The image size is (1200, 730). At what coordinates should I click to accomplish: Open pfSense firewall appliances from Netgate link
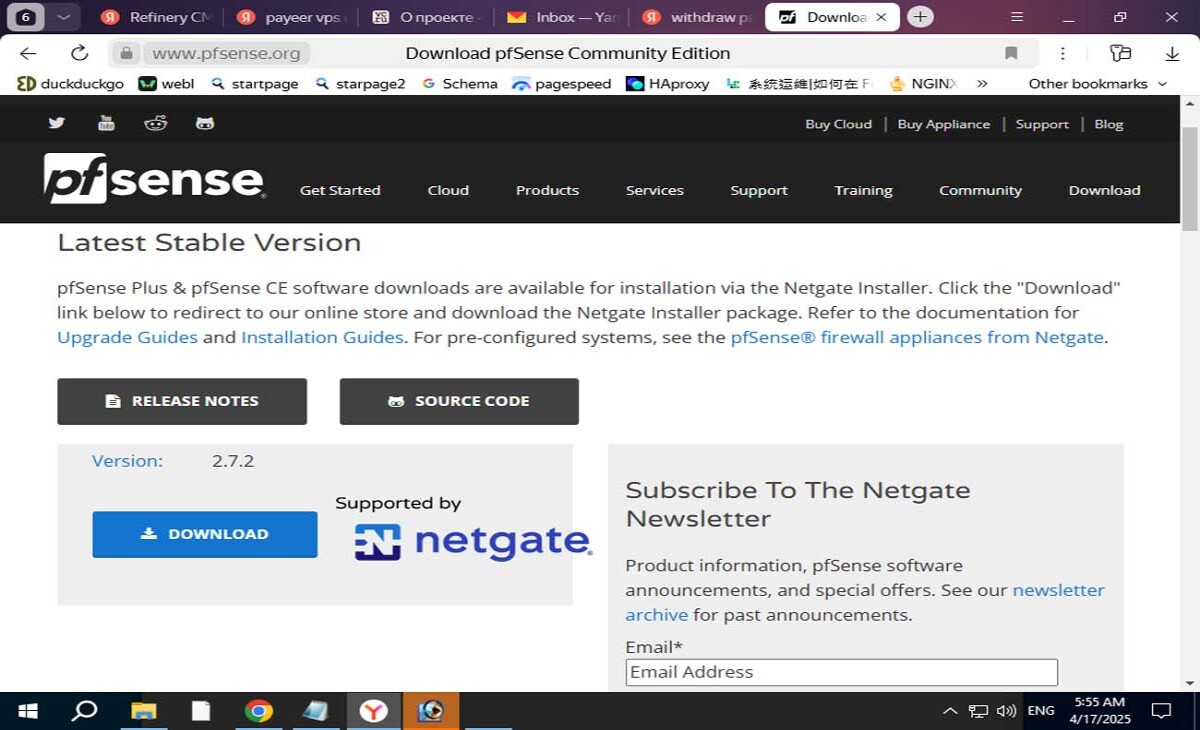click(917, 337)
